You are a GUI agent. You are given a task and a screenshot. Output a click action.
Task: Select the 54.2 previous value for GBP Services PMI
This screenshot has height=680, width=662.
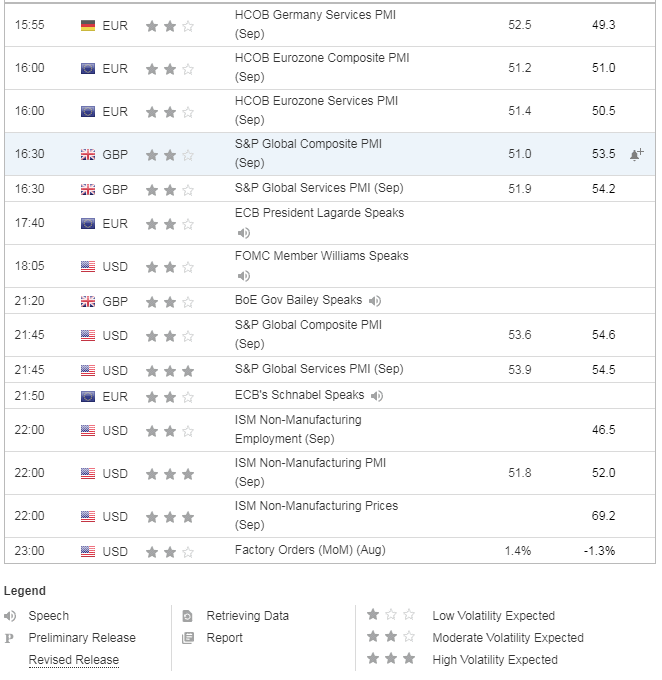click(603, 189)
